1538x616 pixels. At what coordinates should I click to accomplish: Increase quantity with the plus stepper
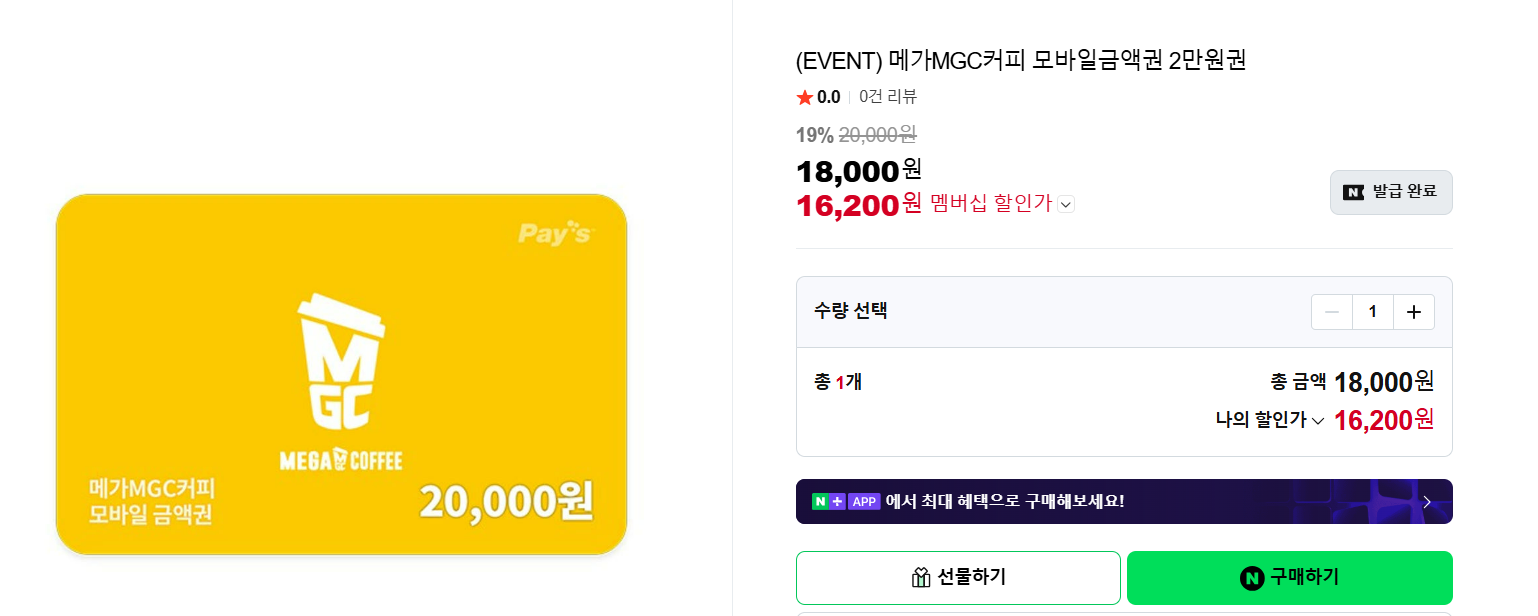[1413, 311]
